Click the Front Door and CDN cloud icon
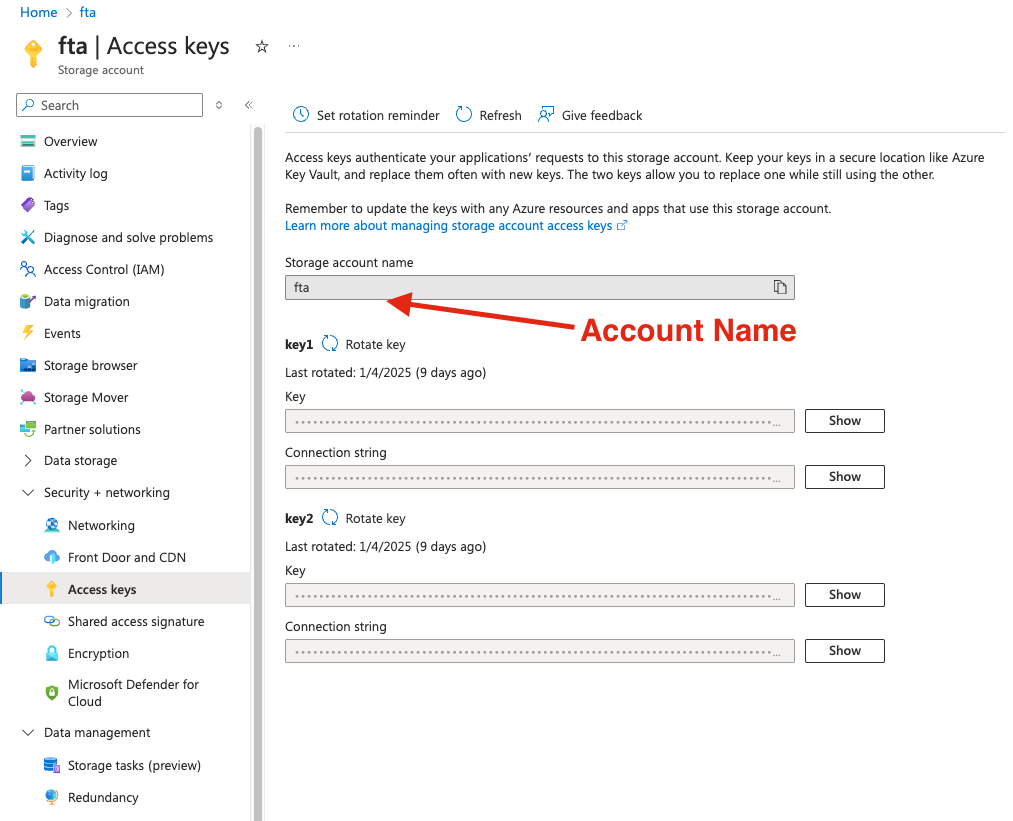The width and height of the screenshot is (1013, 821). [x=52, y=557]
